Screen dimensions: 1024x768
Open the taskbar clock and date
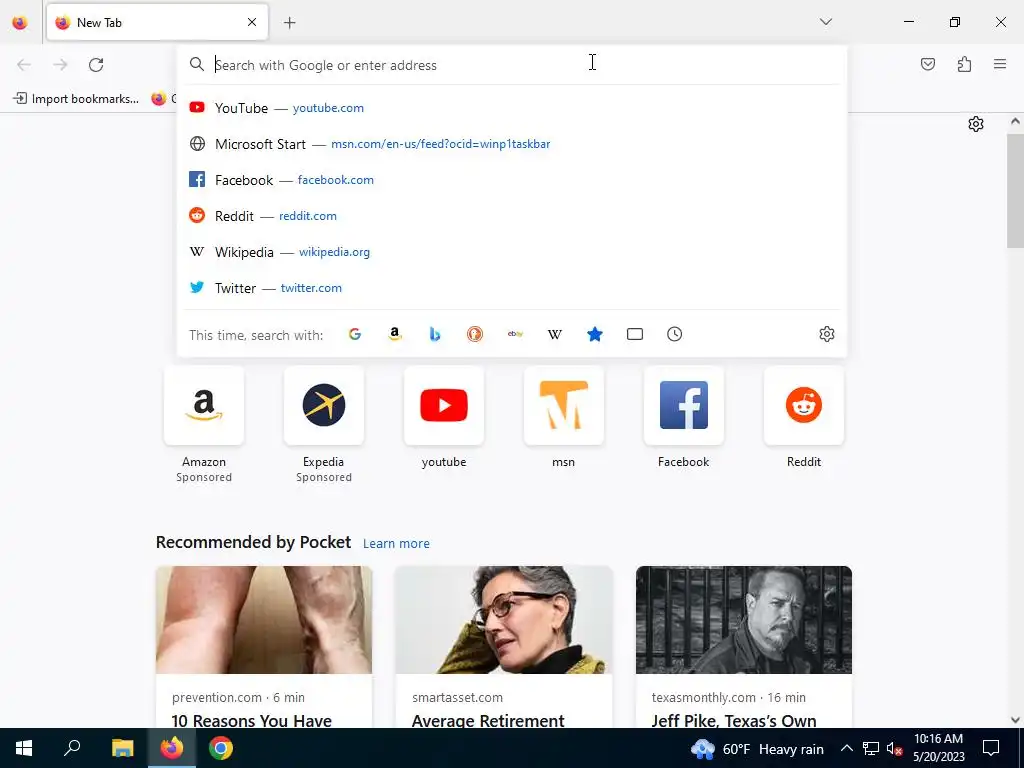938,748
